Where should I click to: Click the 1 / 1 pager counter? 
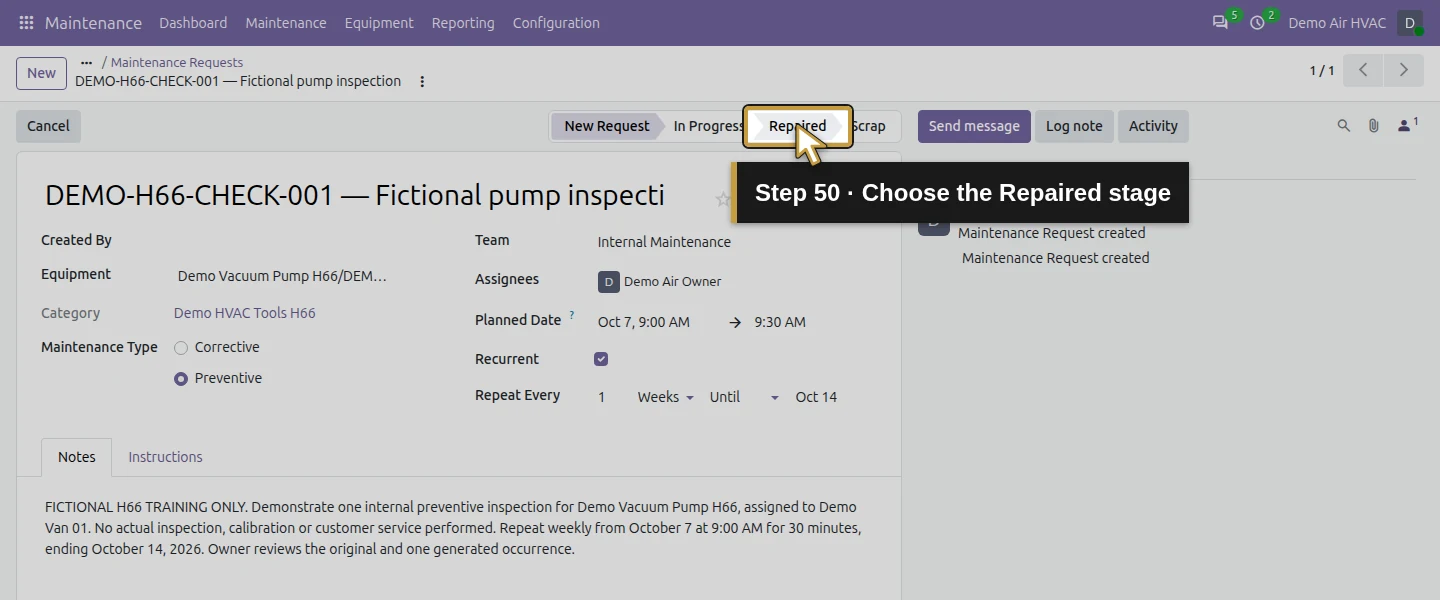click(1322, 71)
